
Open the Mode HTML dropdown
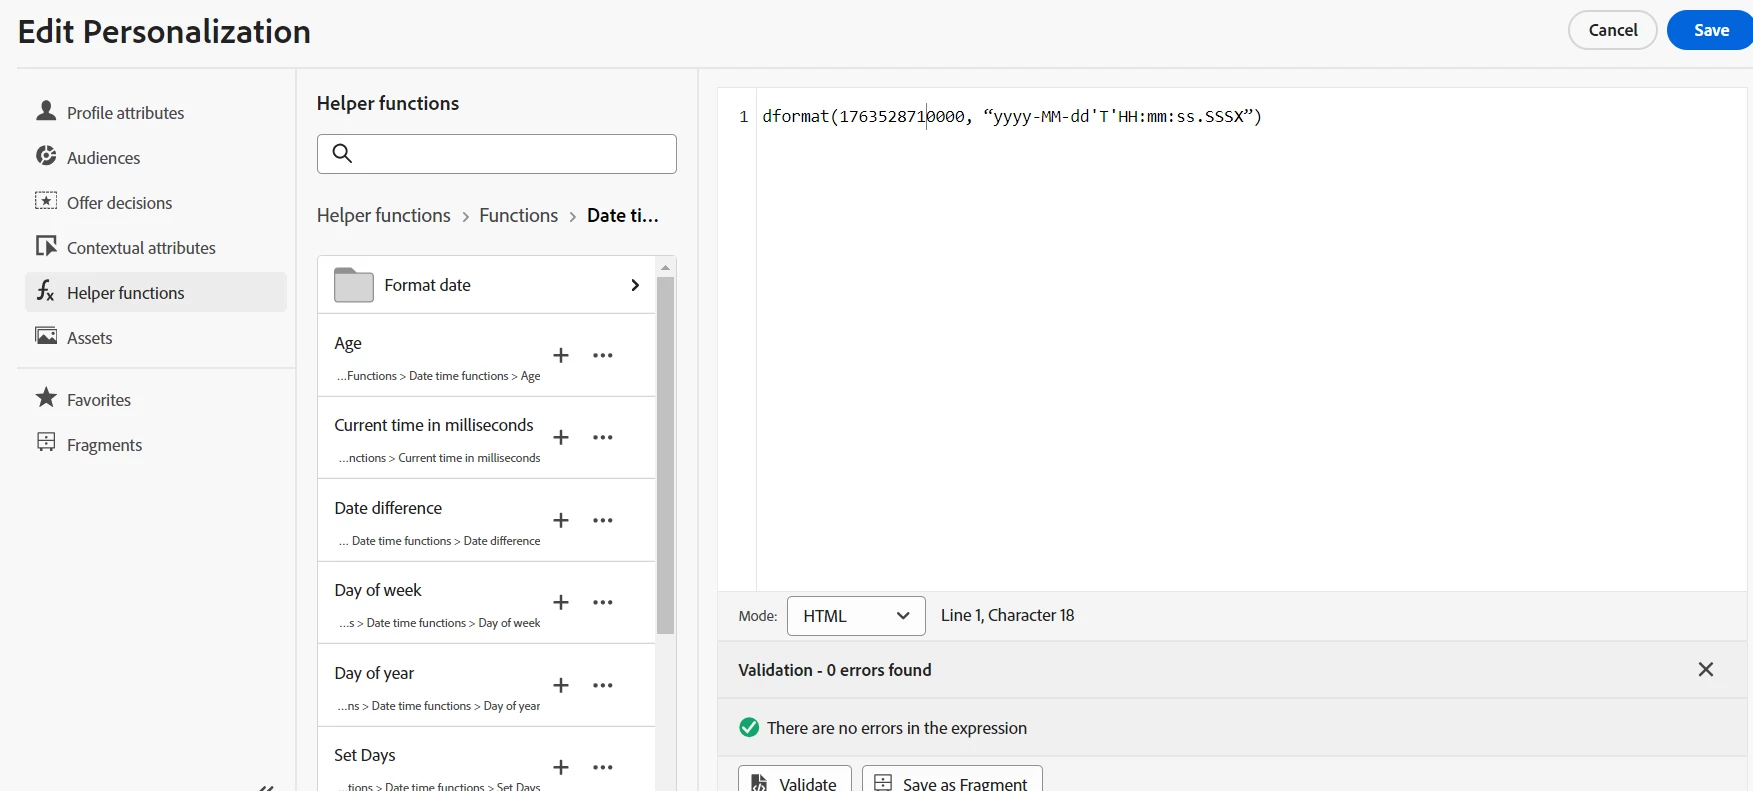tap(856, 616)
